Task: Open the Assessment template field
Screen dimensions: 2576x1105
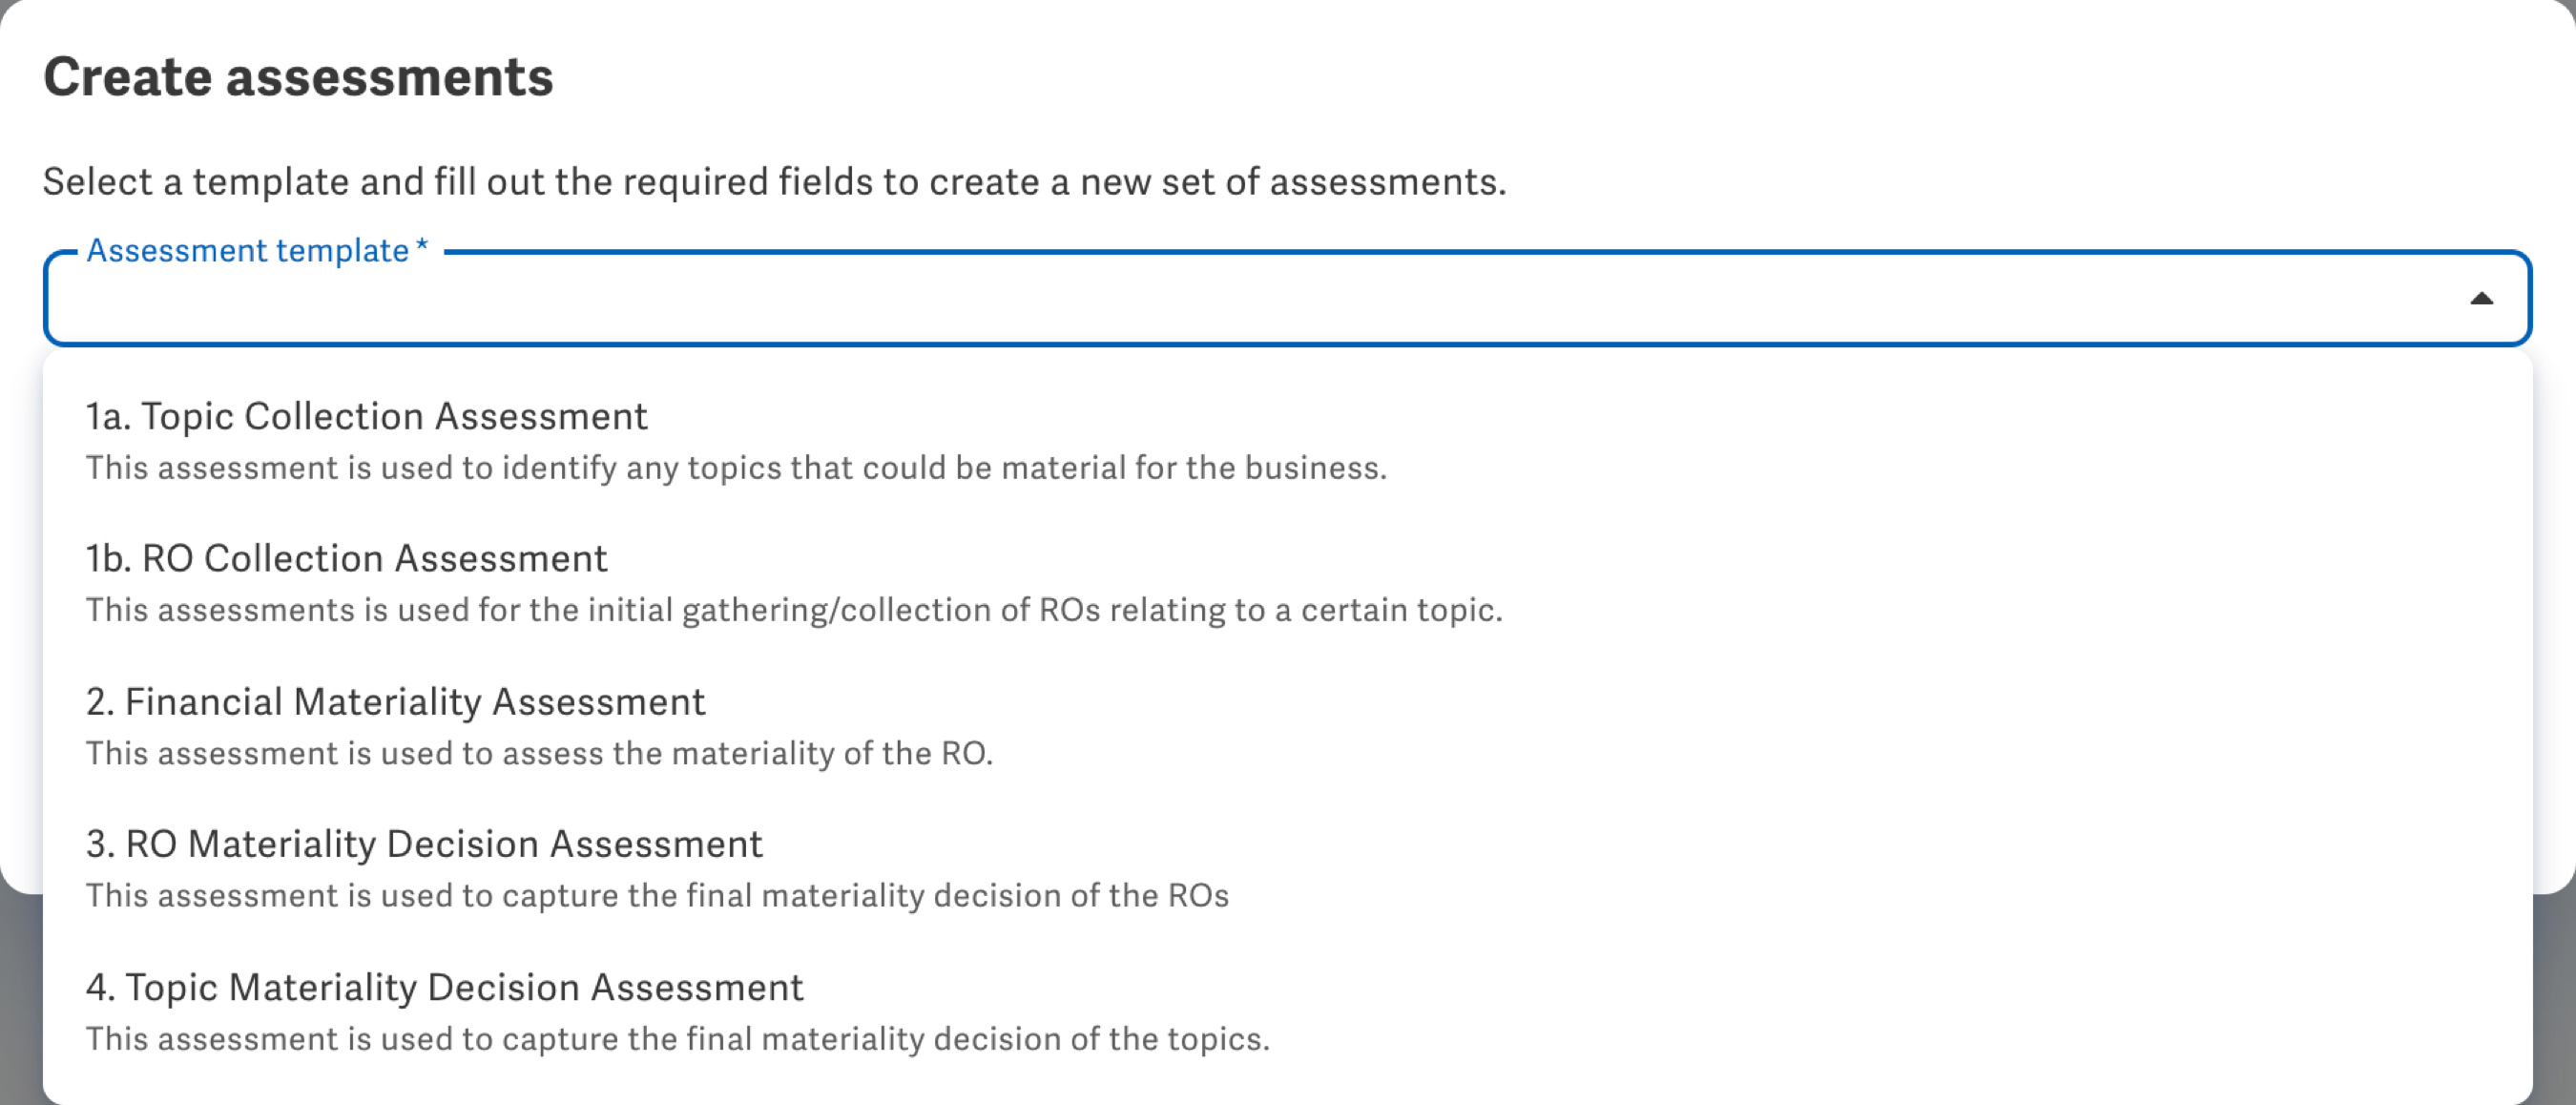Action: coord(1200,300)
